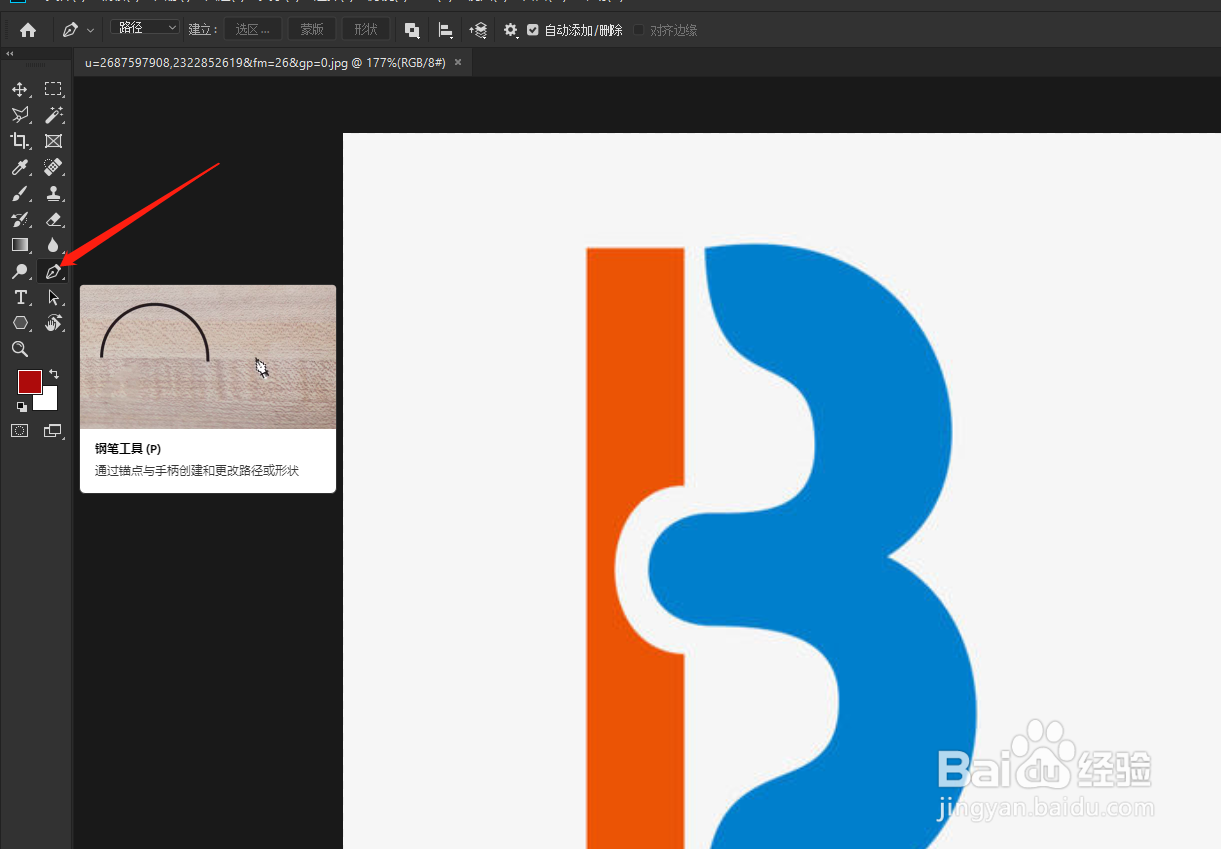Screen dimensions: 1221x849
Task: Open the path arrangement options
Action: 478,30
